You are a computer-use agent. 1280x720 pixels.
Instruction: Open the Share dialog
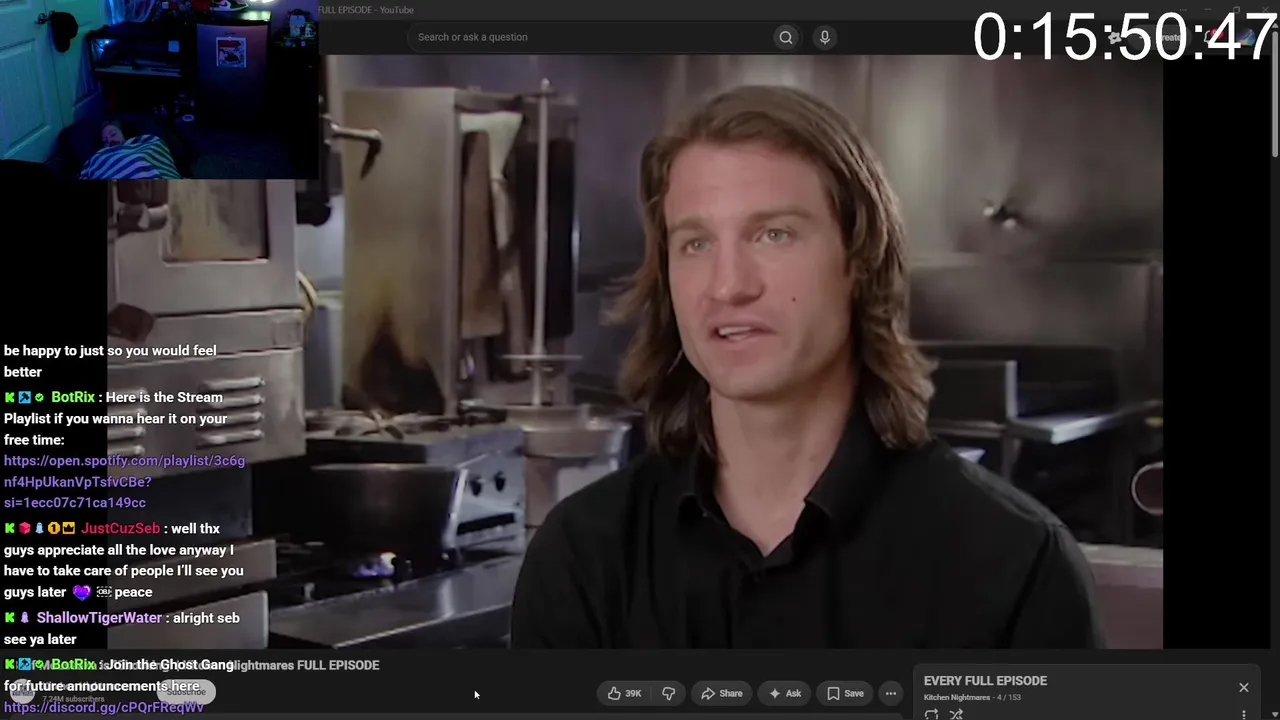[721, 693]
